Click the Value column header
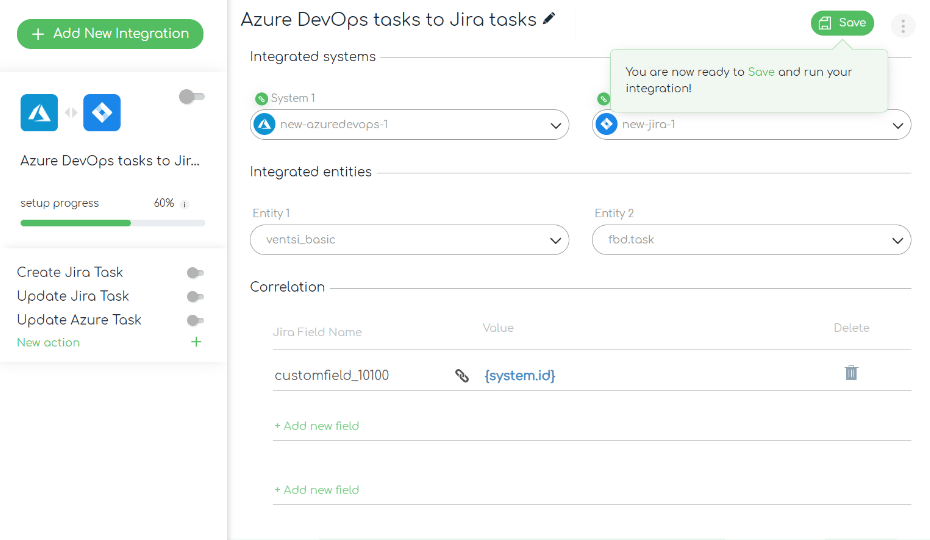 (498, 328)
